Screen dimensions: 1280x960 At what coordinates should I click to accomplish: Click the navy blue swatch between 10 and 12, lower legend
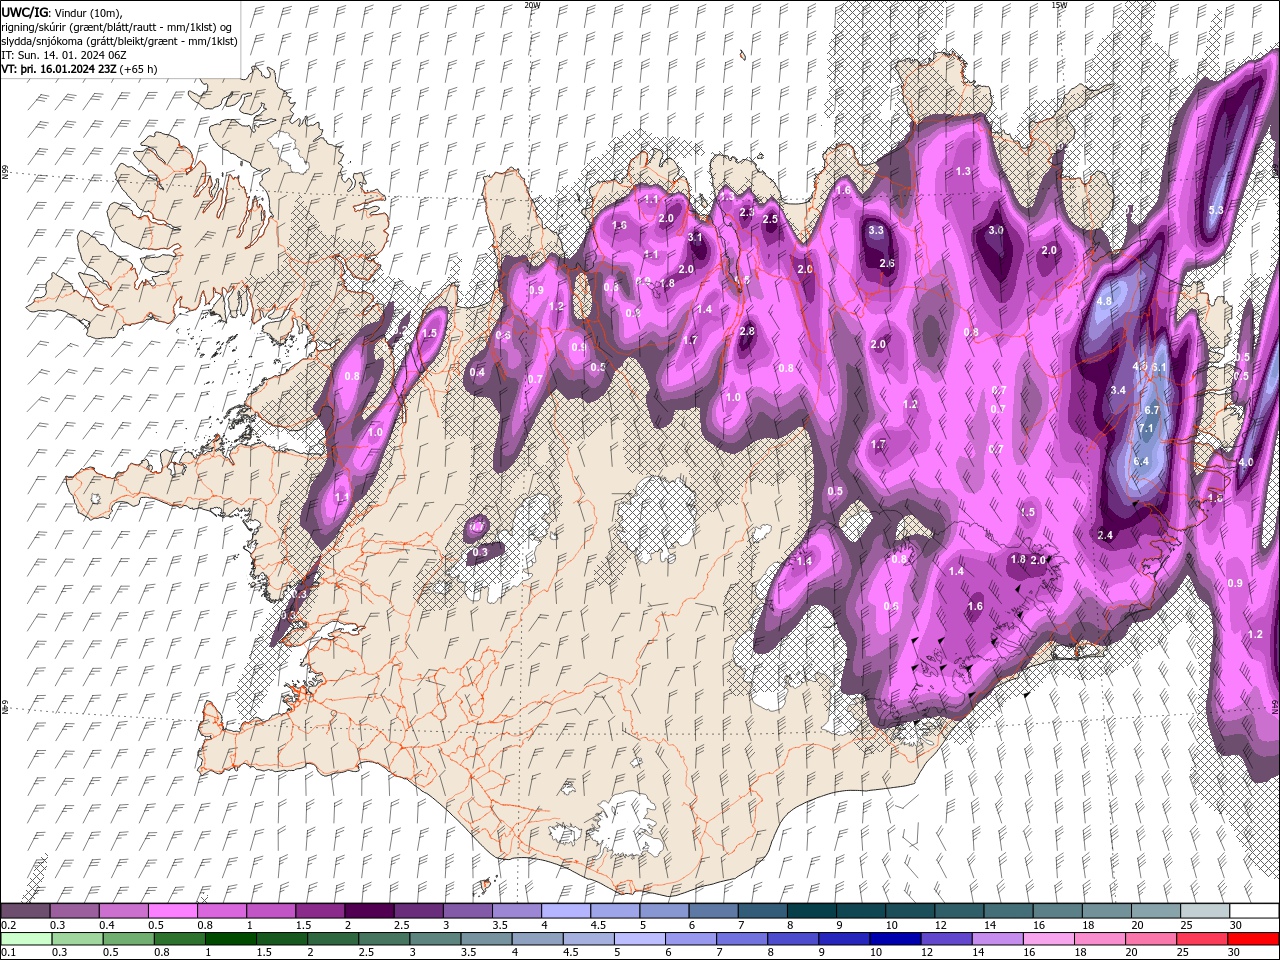[x=895, y=939]
